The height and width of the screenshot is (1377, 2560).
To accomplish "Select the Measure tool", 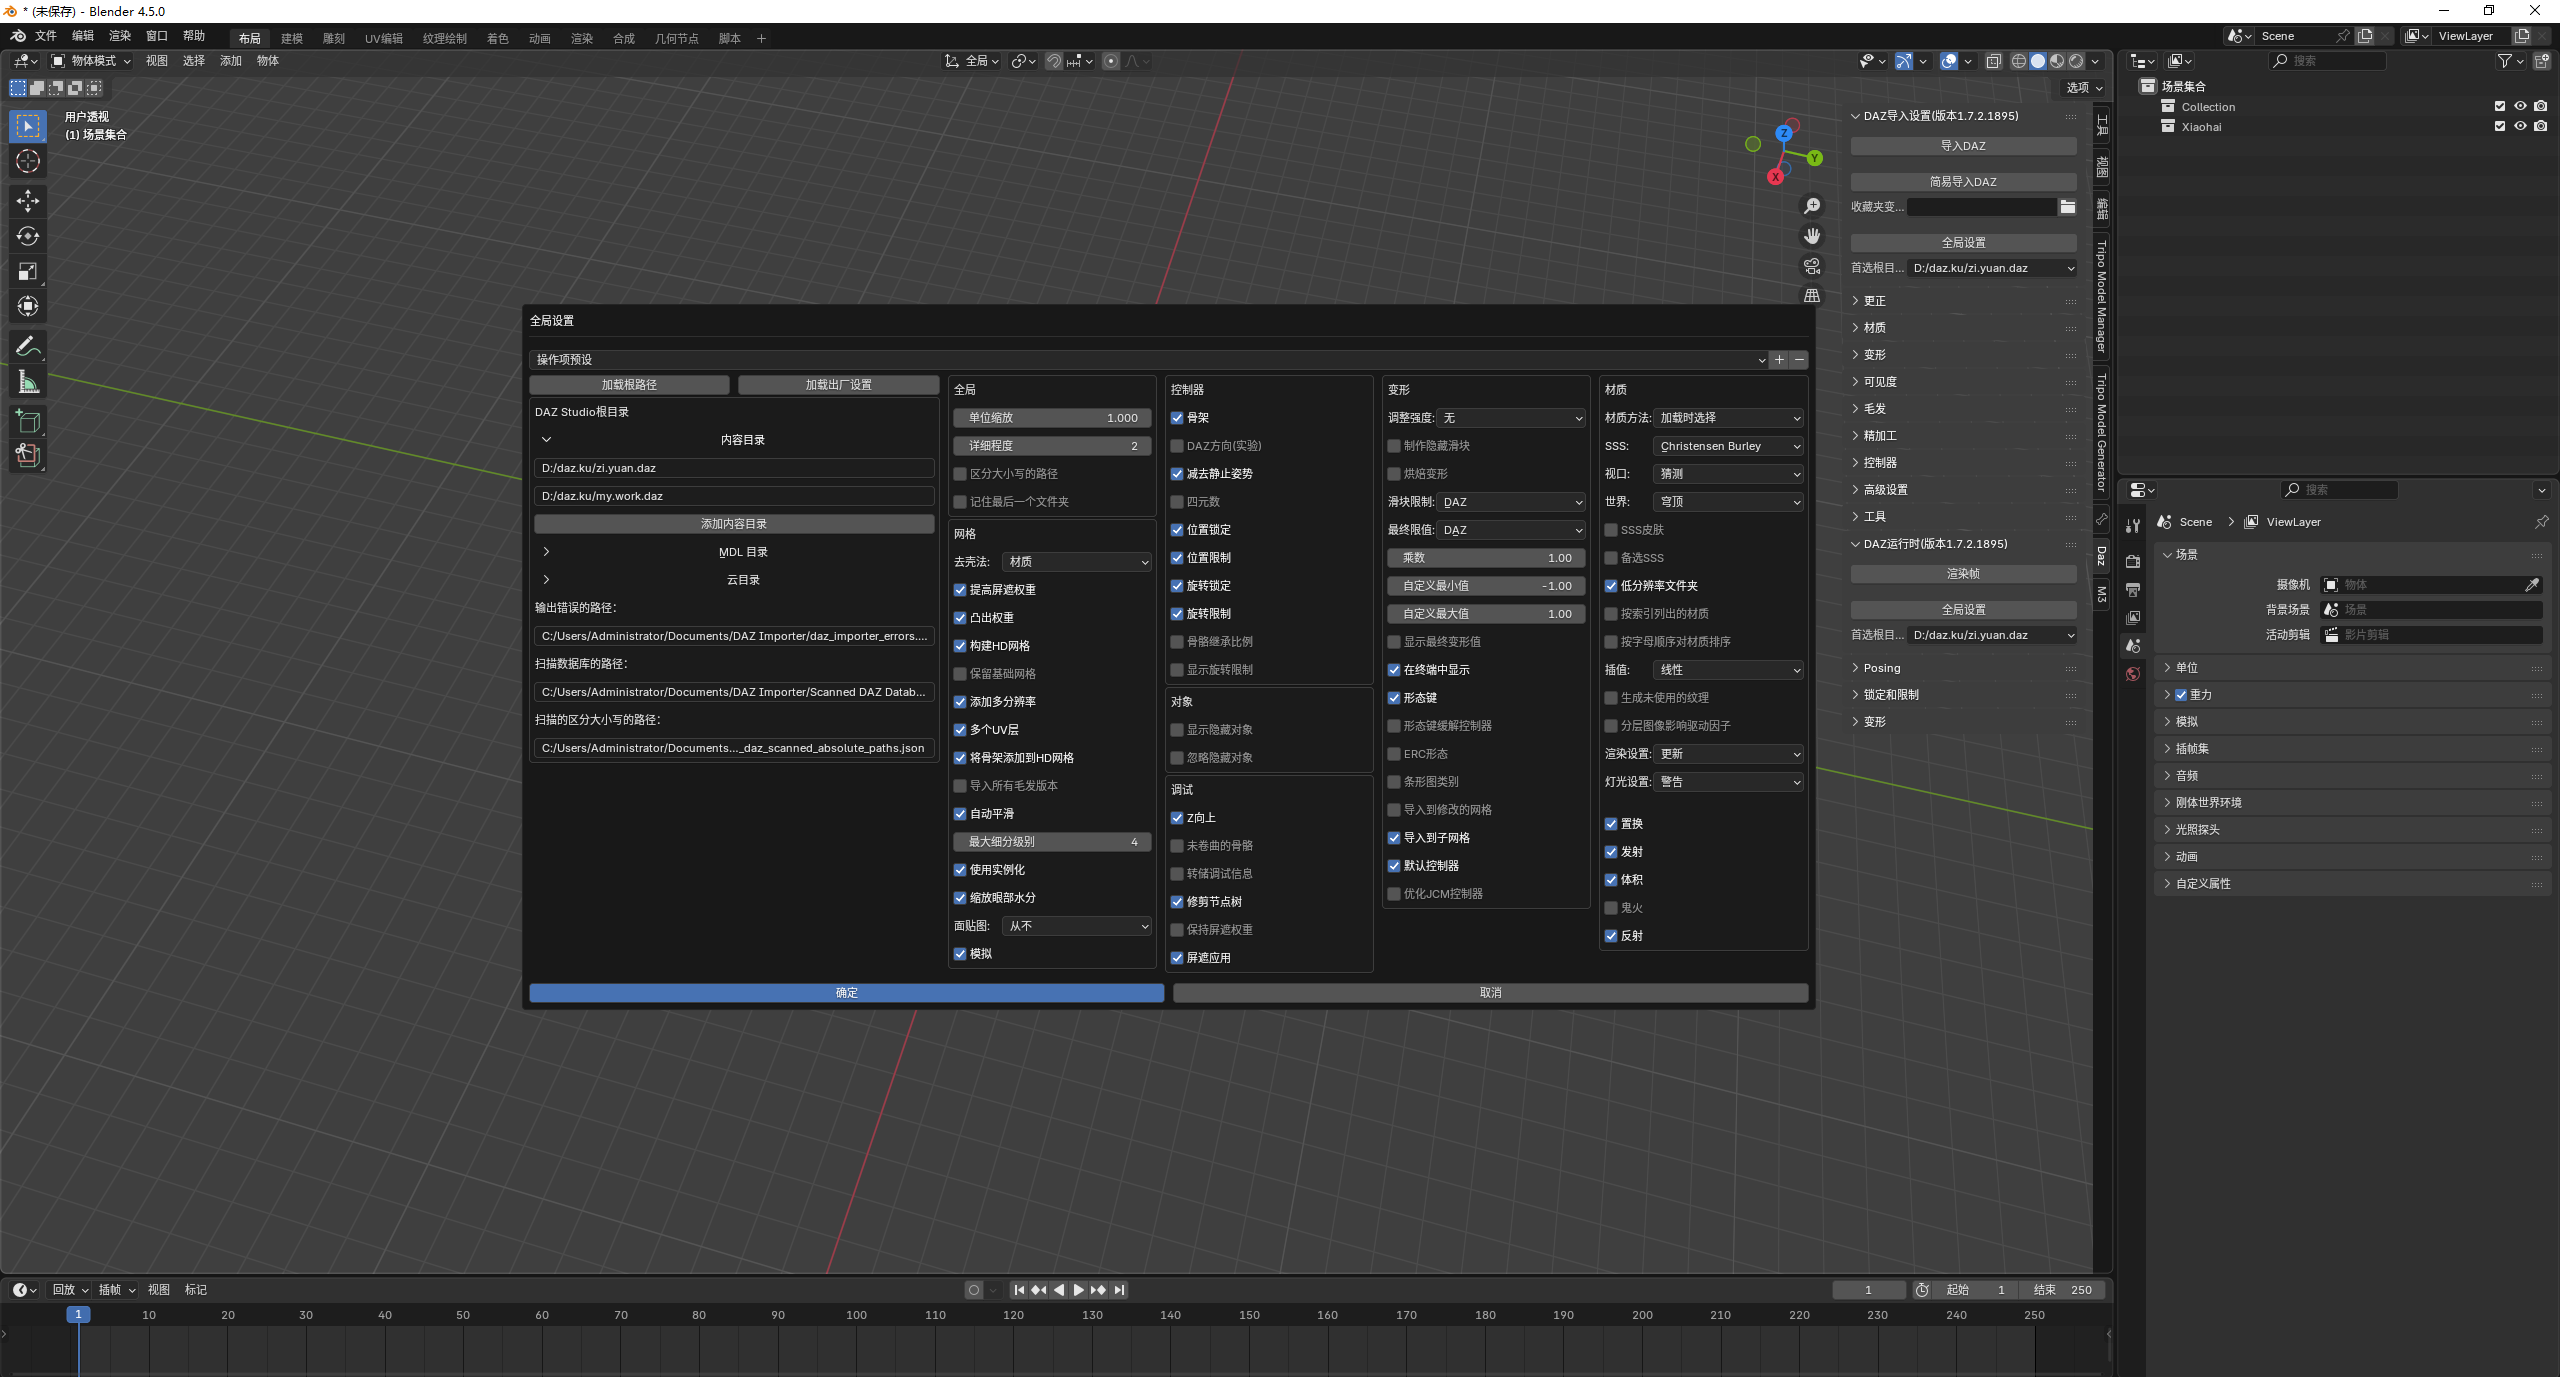I will [x=28, y=381].
